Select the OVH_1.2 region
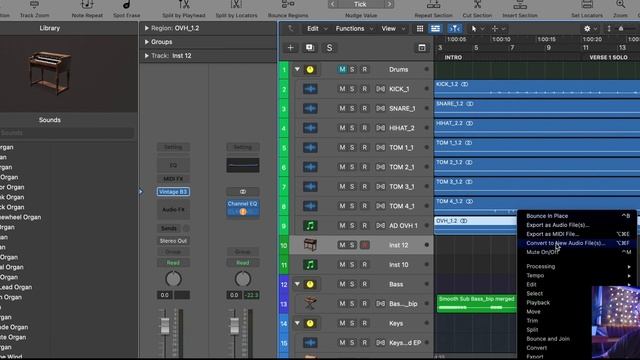 tap(476, 225)
